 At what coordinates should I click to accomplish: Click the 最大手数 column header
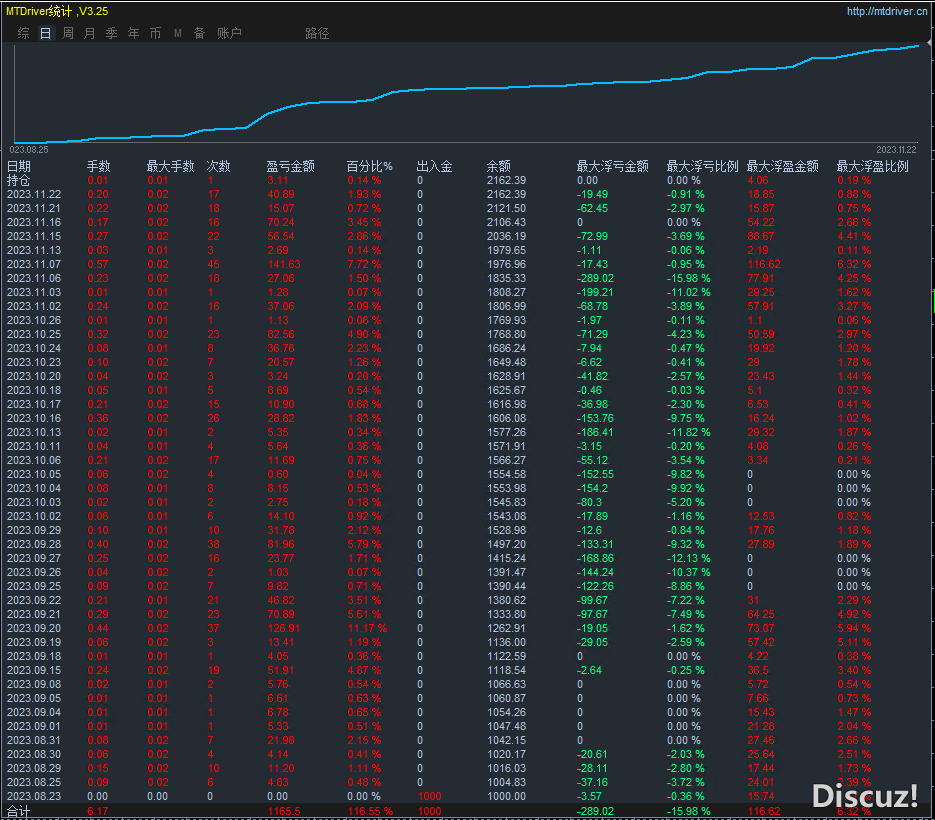(171, 166)
